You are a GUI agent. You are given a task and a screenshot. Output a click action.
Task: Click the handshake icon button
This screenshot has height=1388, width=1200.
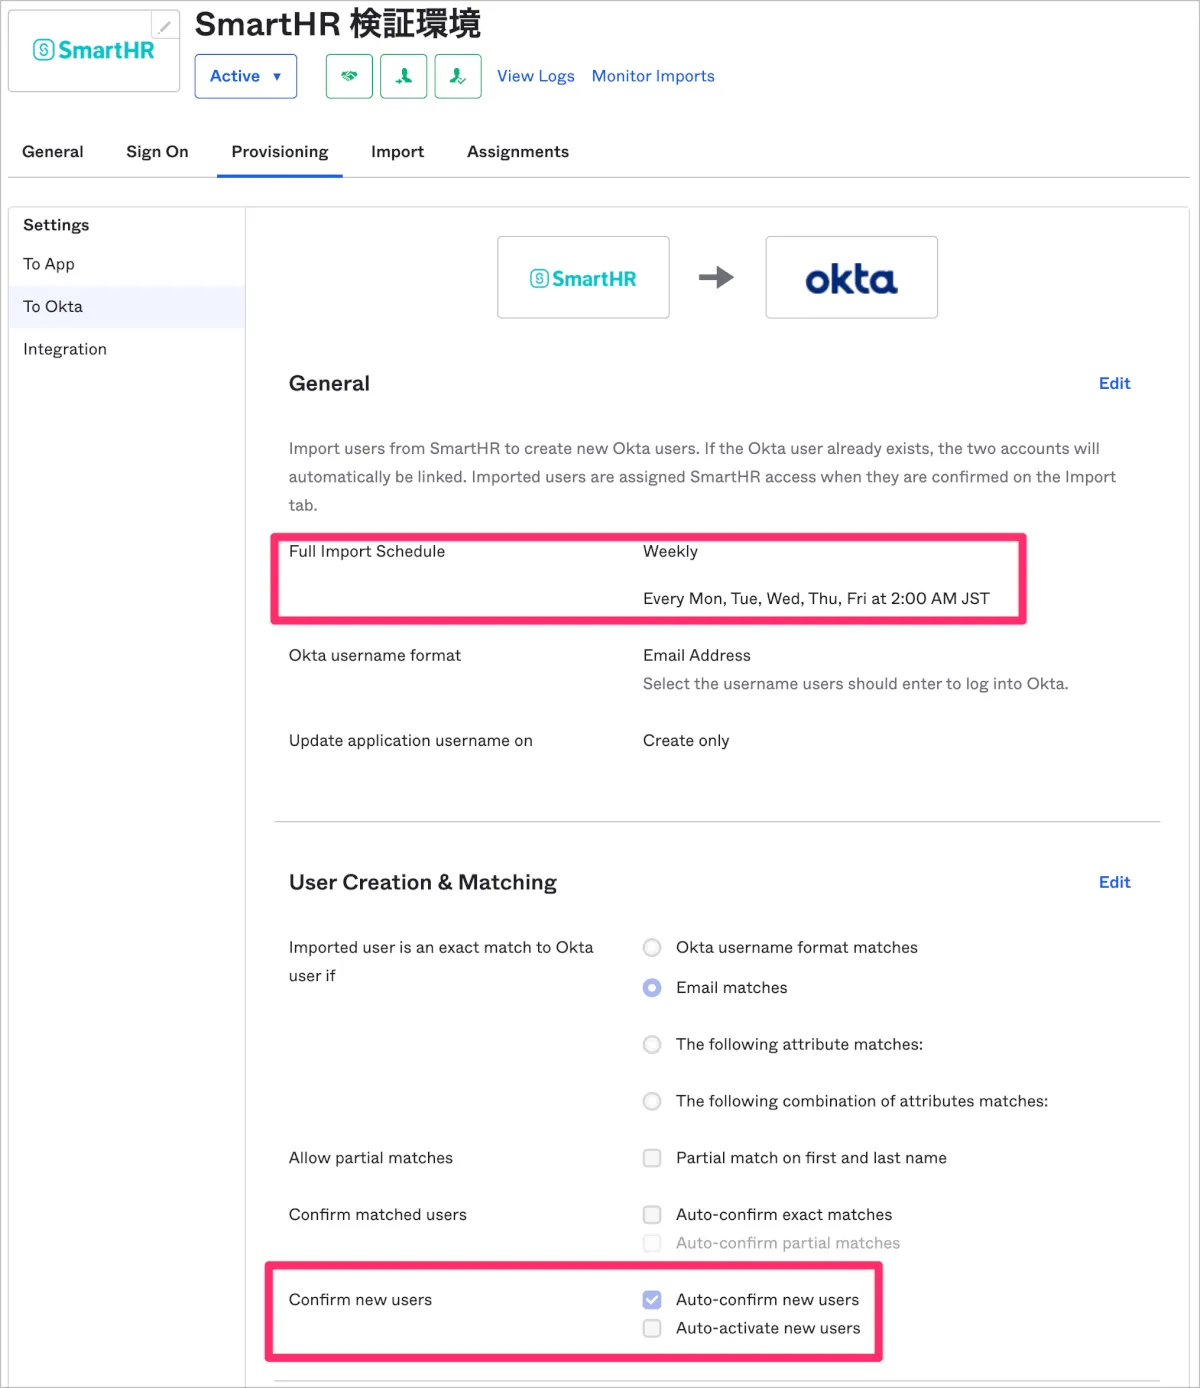pos(349,76)
